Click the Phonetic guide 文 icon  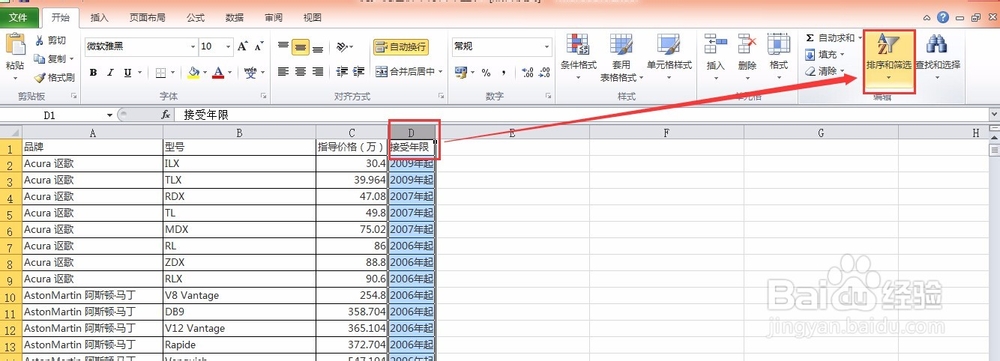(x=250, y=73)
